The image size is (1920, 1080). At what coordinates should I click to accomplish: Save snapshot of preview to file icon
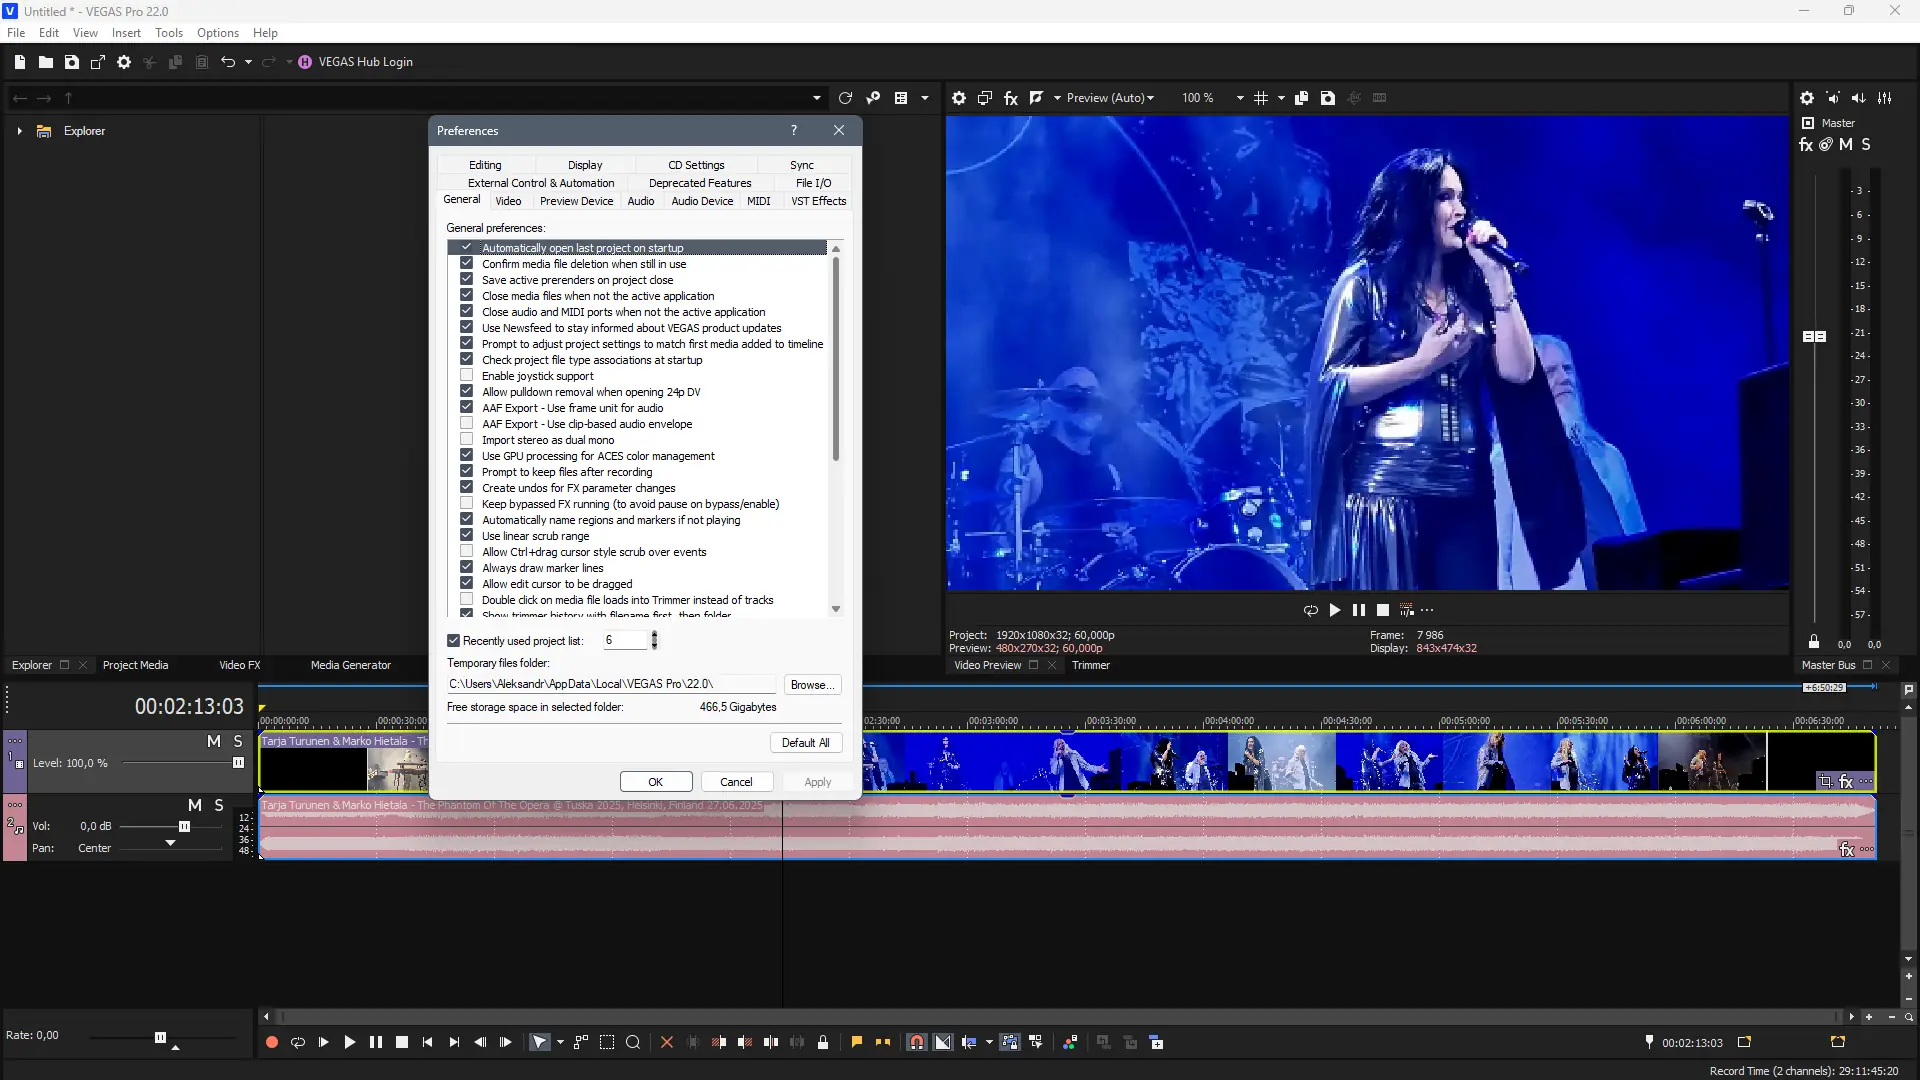click(1327, 98)
